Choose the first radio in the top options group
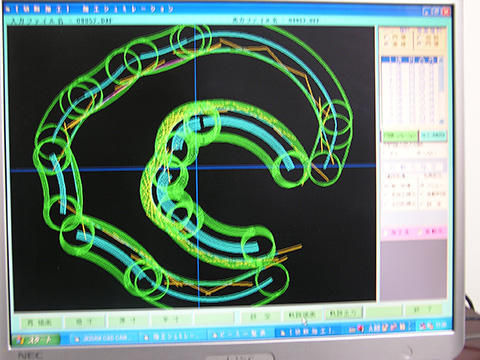This screenshot has width=480, height=360. [x=387, y=37]
